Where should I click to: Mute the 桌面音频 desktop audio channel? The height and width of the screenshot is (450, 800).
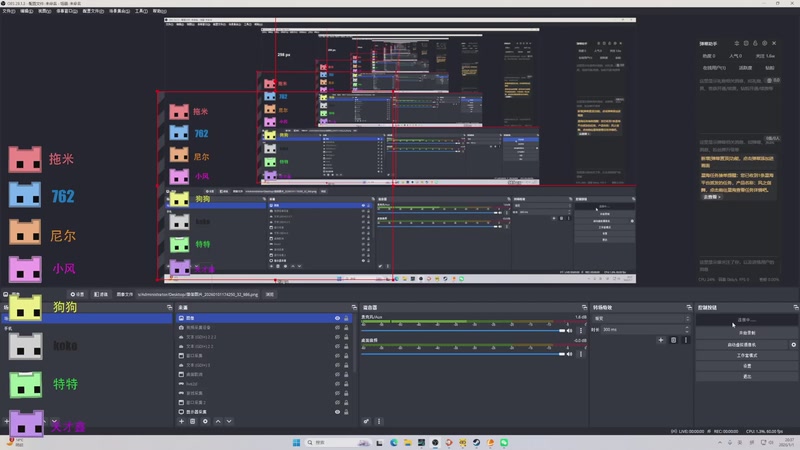pyautogui.click(x=570, y=354)
